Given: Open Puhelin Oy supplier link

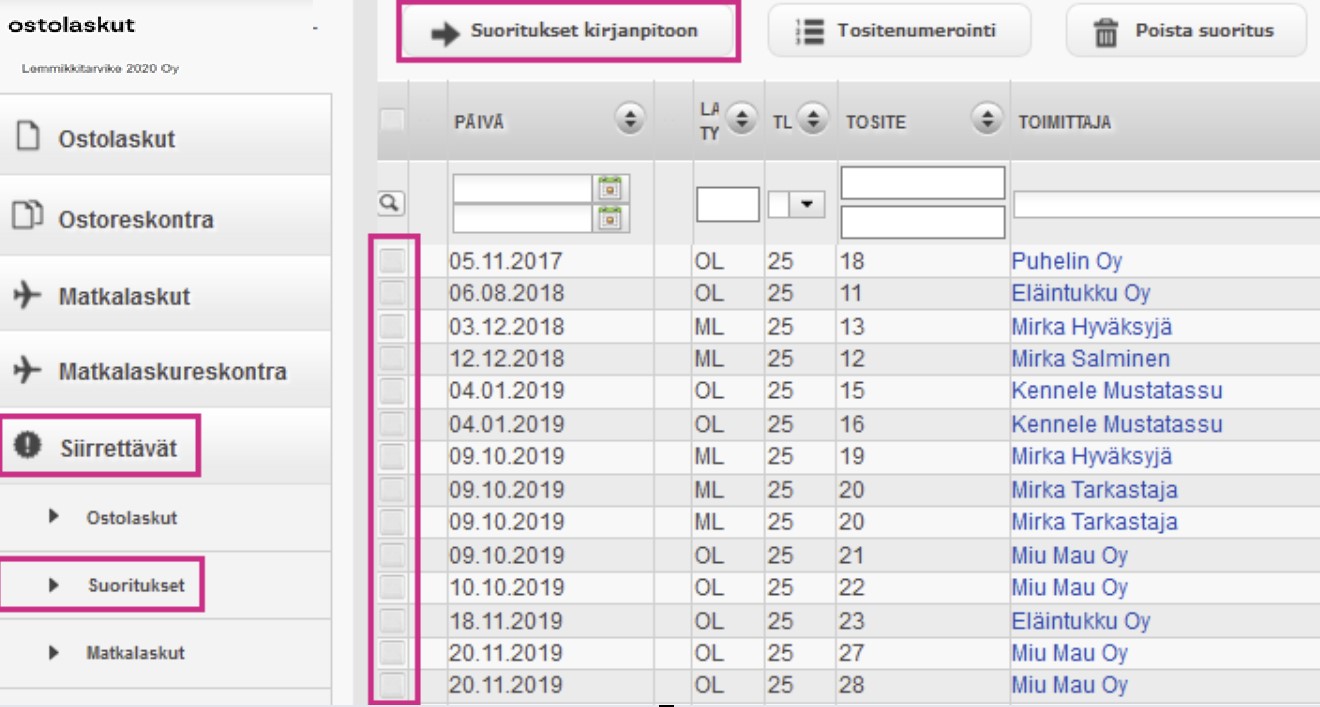Looking at the screenshot, I should (1066, 262).
